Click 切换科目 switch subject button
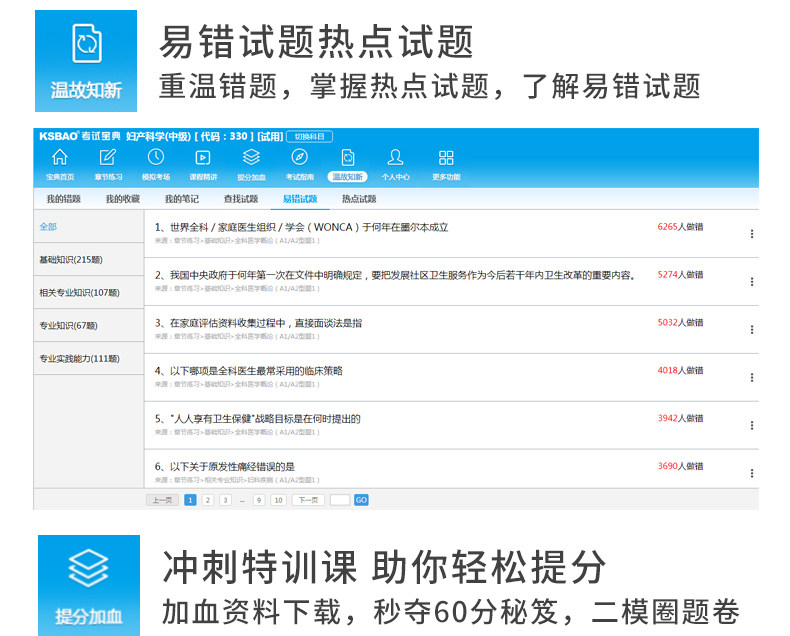790x636 pixels. click(x=309, y=137)
